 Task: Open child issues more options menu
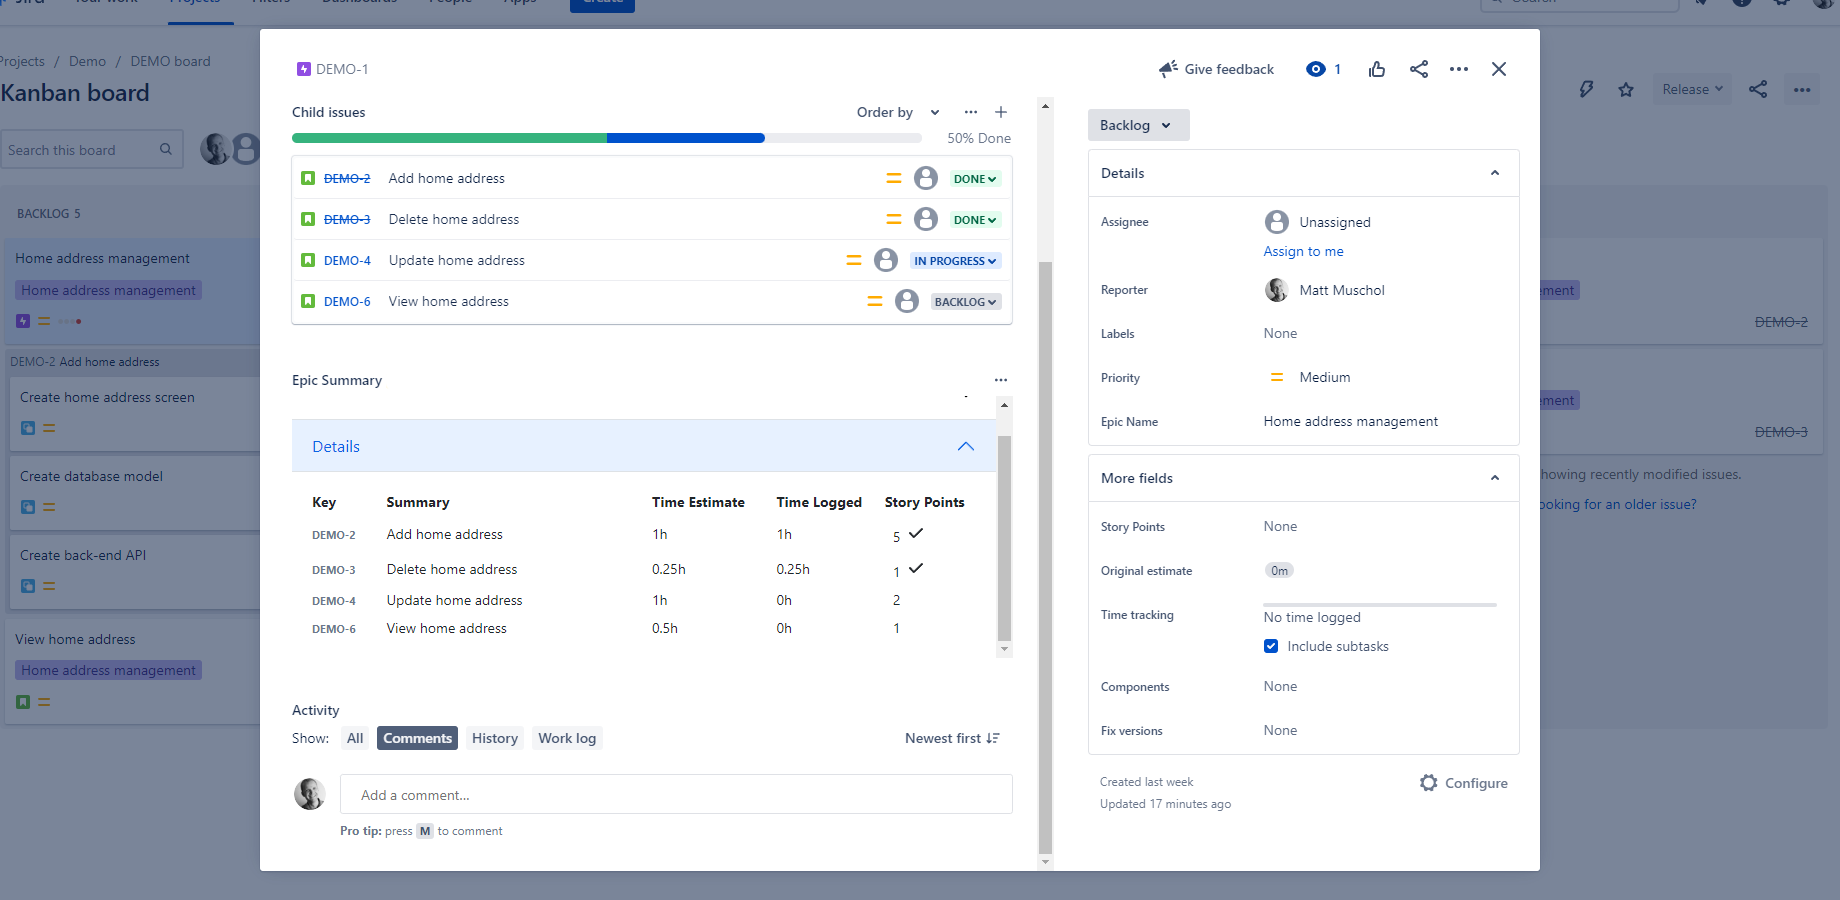971,112
